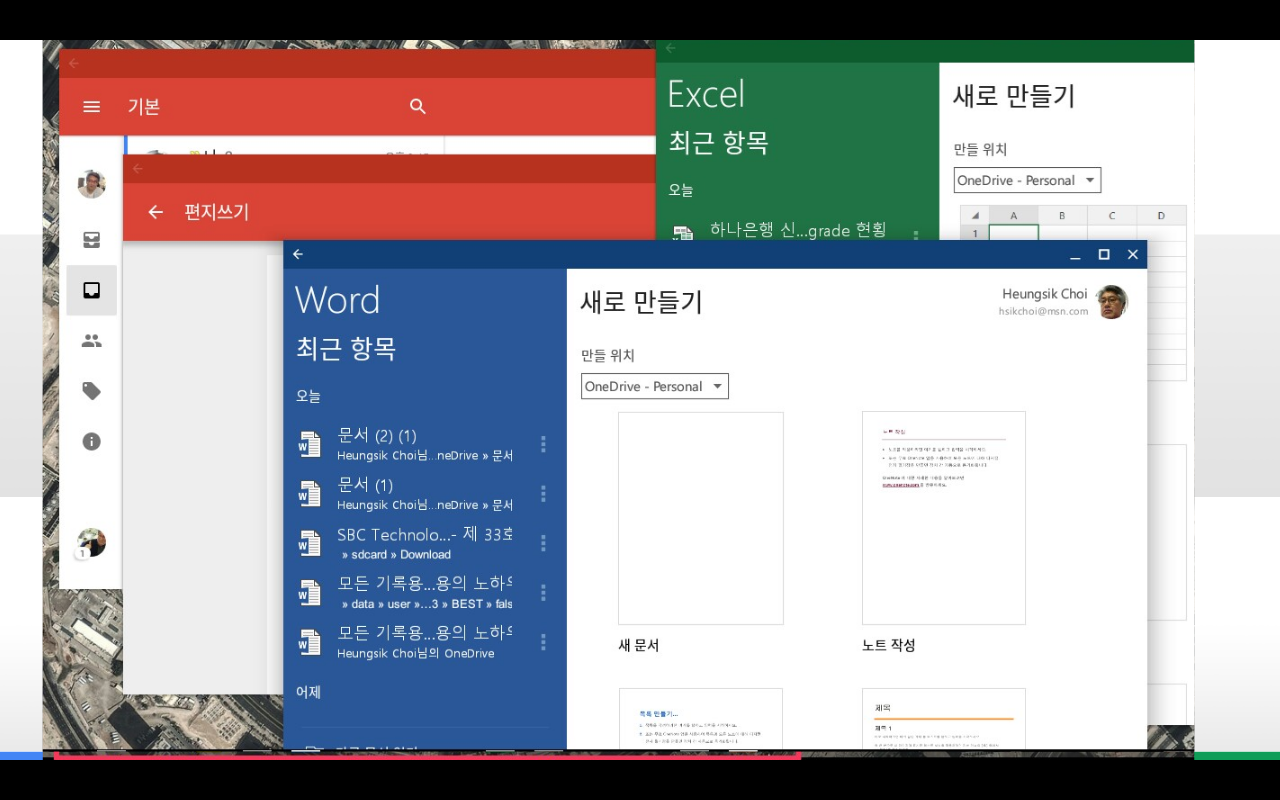Minimize the Word window

1076,255
